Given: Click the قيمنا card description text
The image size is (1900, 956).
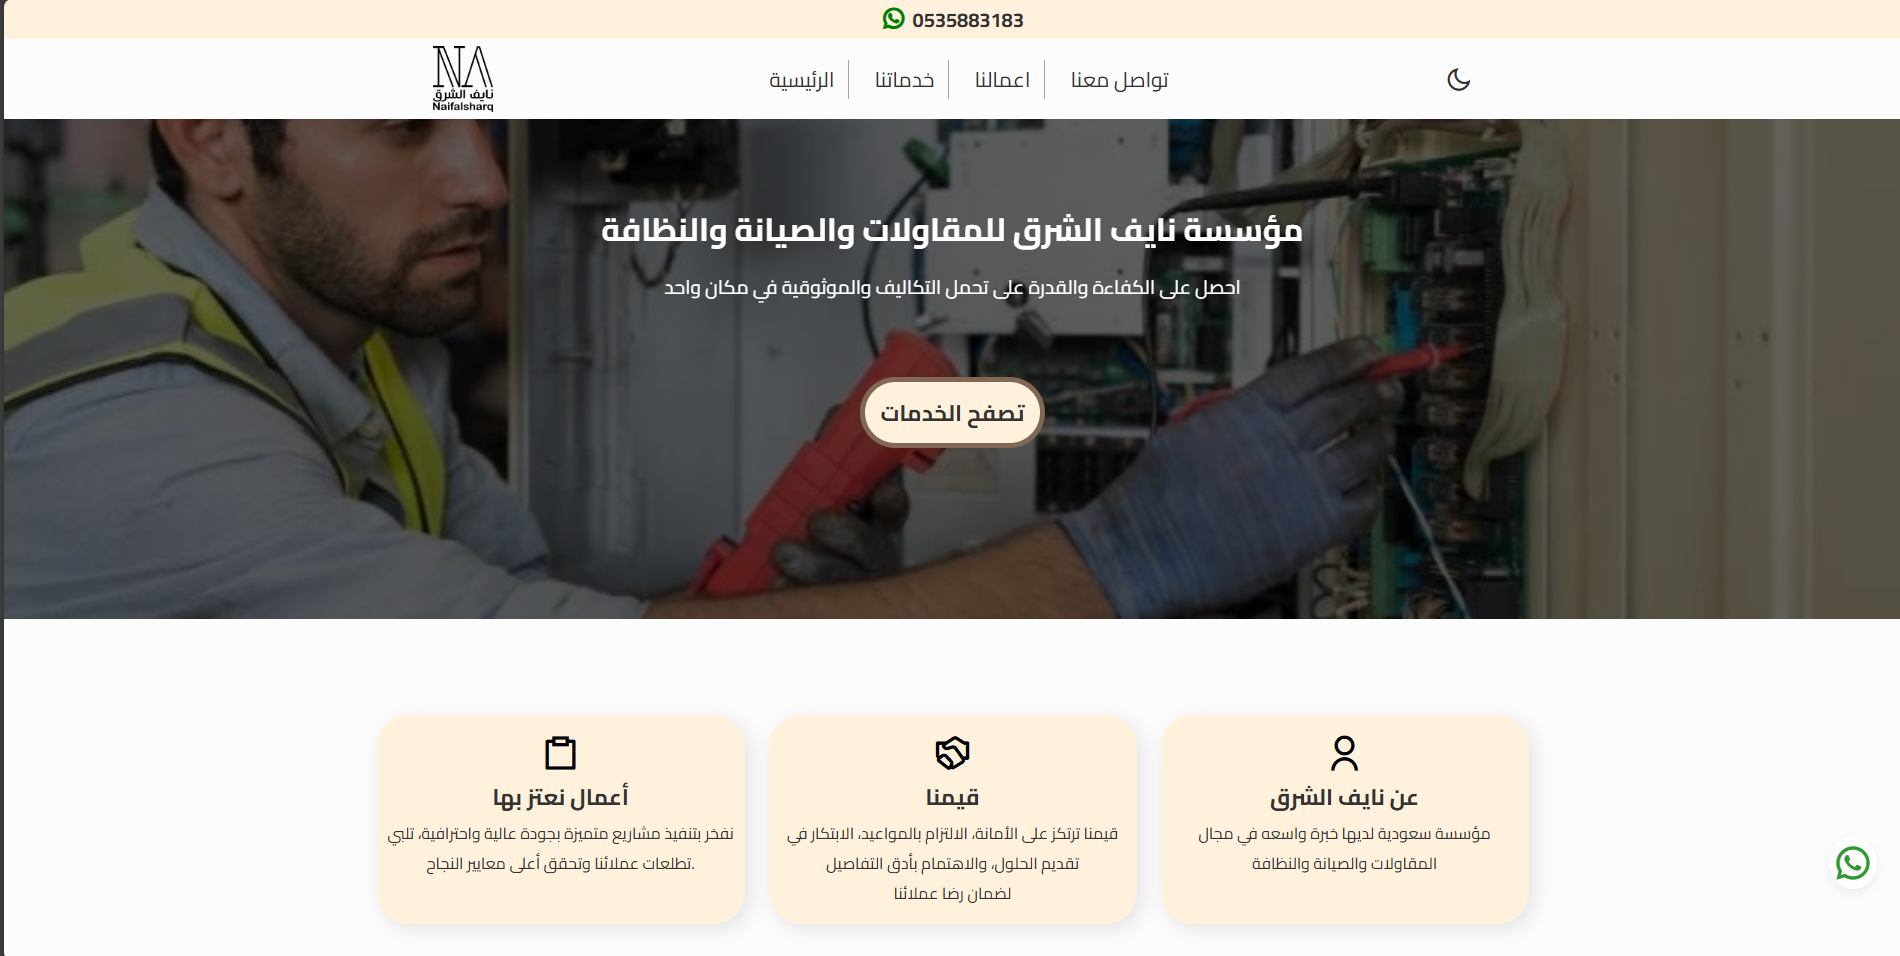Looking at the screenshot, I should click(x=952, y=863).
